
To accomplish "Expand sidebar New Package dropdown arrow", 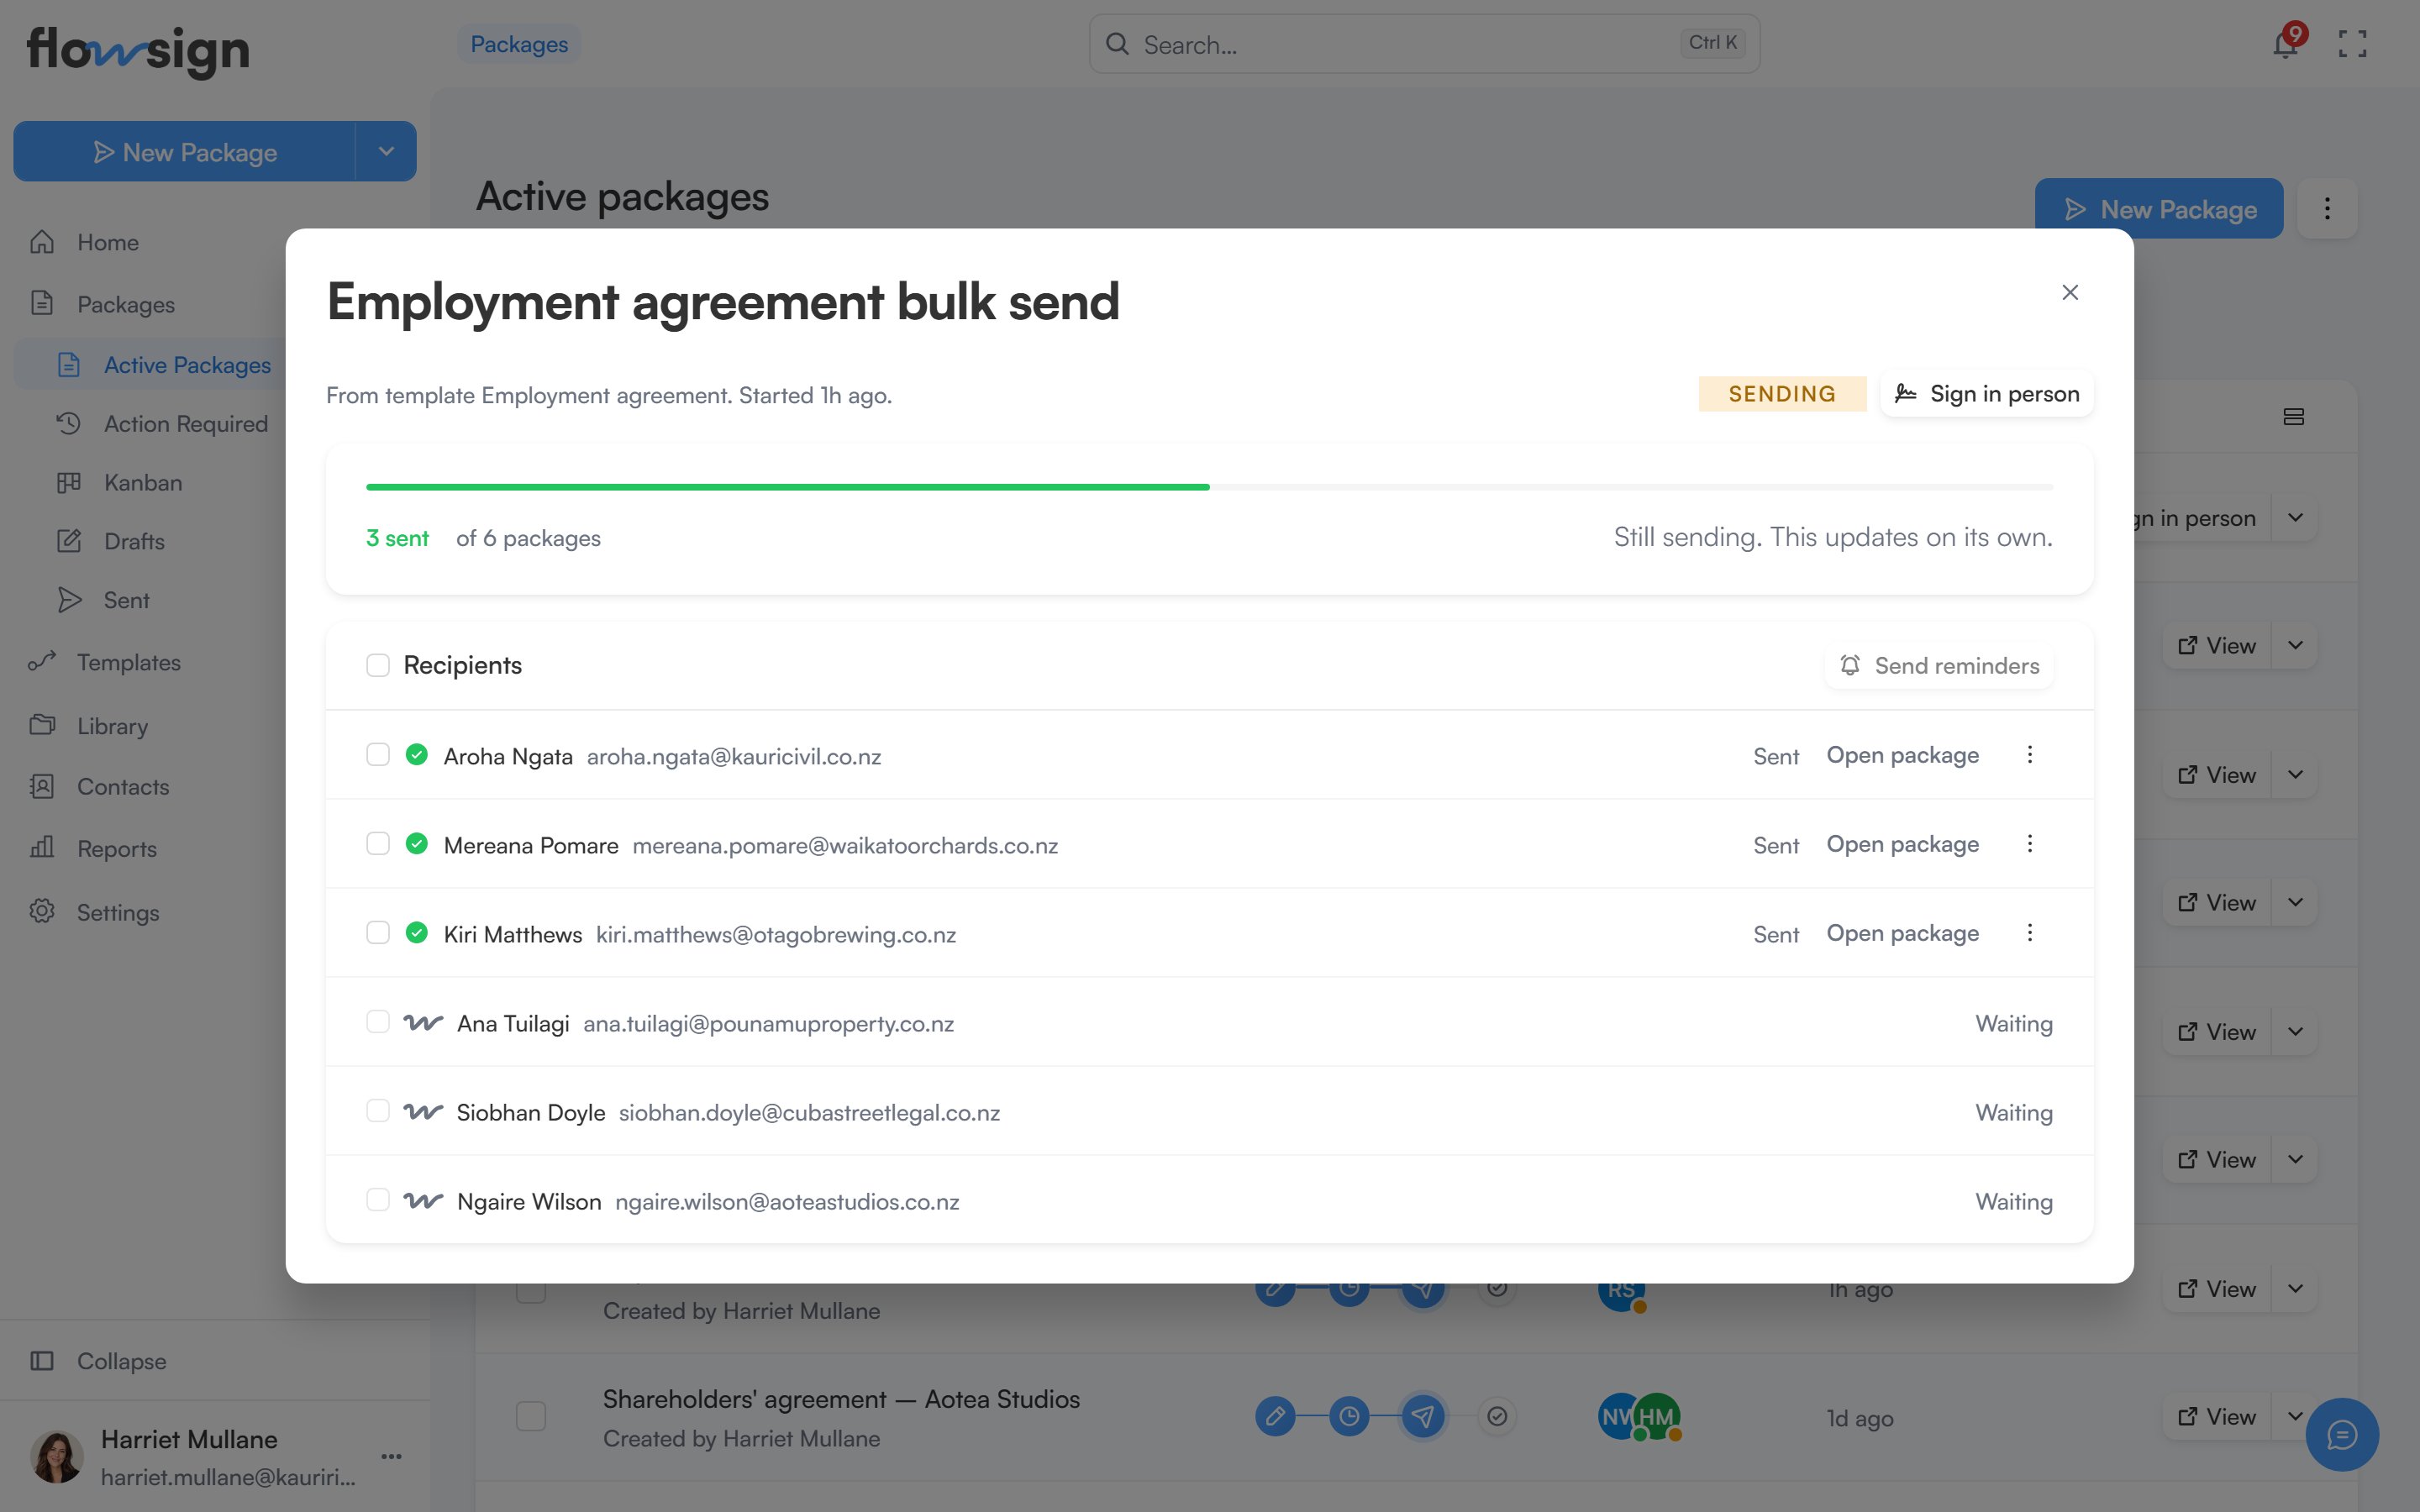I will [x=386, y=152].
